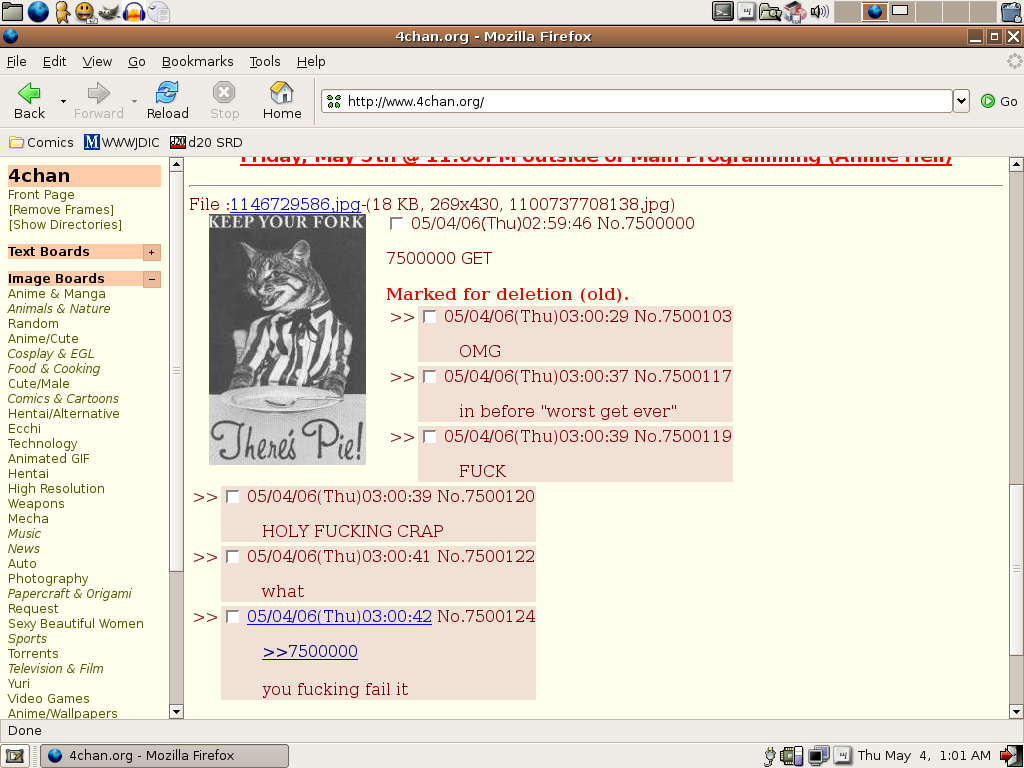Image resolution: width=1024 pixels, height=768 pixels.
Task: Click the keyboard key icon in bottom tray
Action: click(842, 756)
